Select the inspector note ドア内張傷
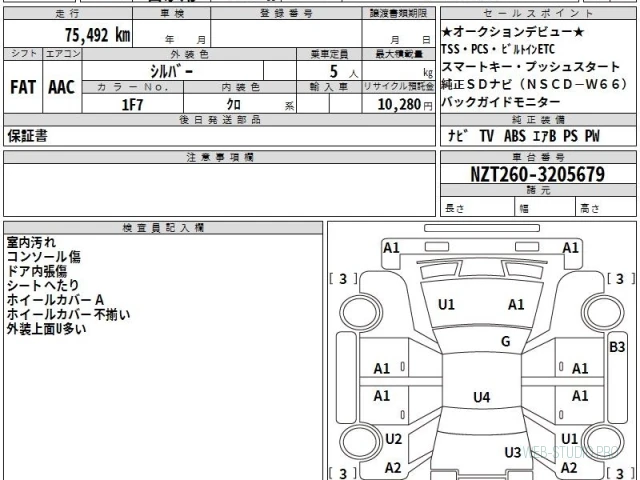The image size is (640, 480). click(37, 271)
